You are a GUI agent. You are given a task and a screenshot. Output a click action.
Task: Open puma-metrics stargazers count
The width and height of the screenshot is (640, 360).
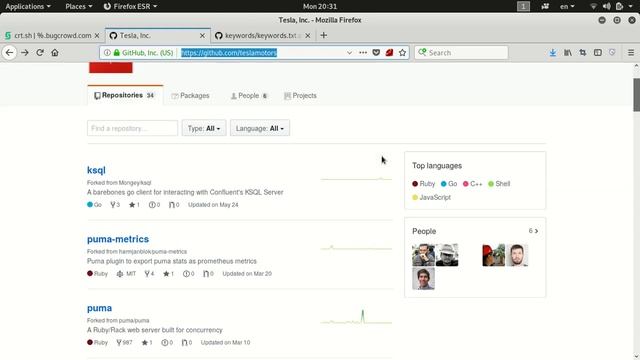(x=169, y=274)
